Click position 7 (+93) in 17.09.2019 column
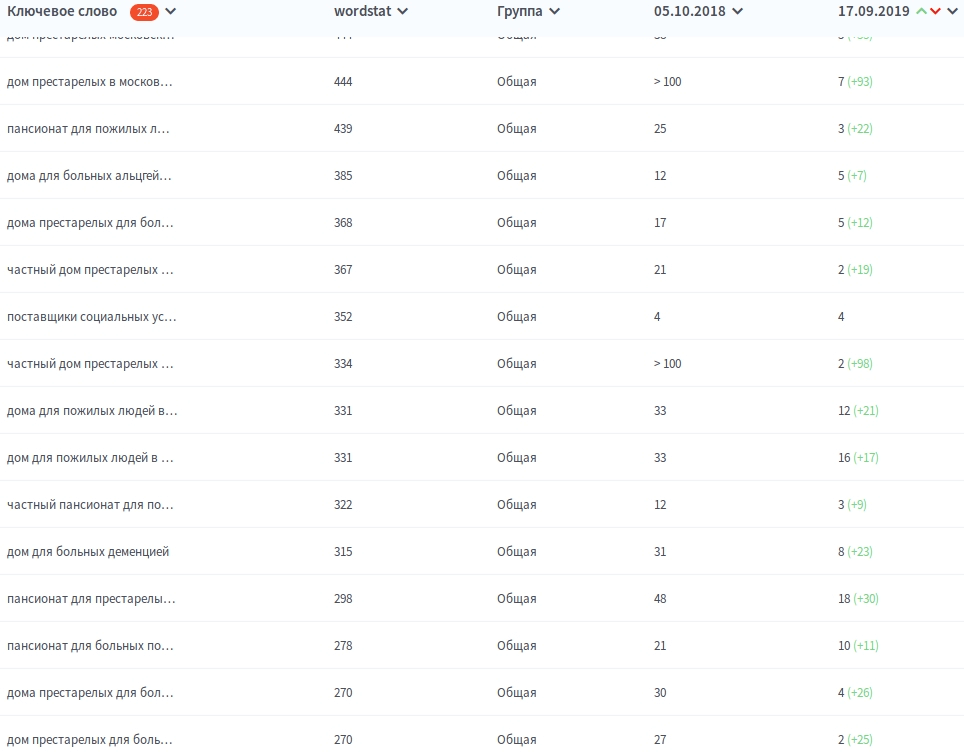Viewport: 964px width, 754px height. [x=854, y=82]
